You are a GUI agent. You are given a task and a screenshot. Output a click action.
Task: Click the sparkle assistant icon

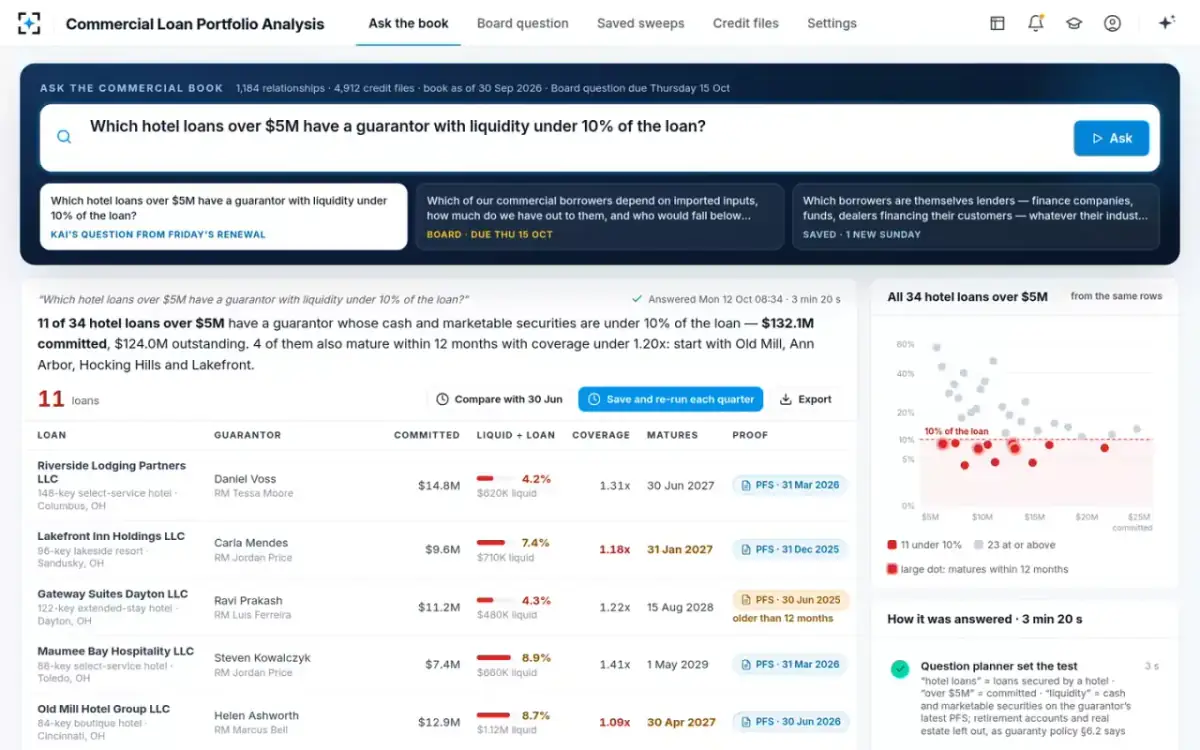click(x=1166, y=23)
